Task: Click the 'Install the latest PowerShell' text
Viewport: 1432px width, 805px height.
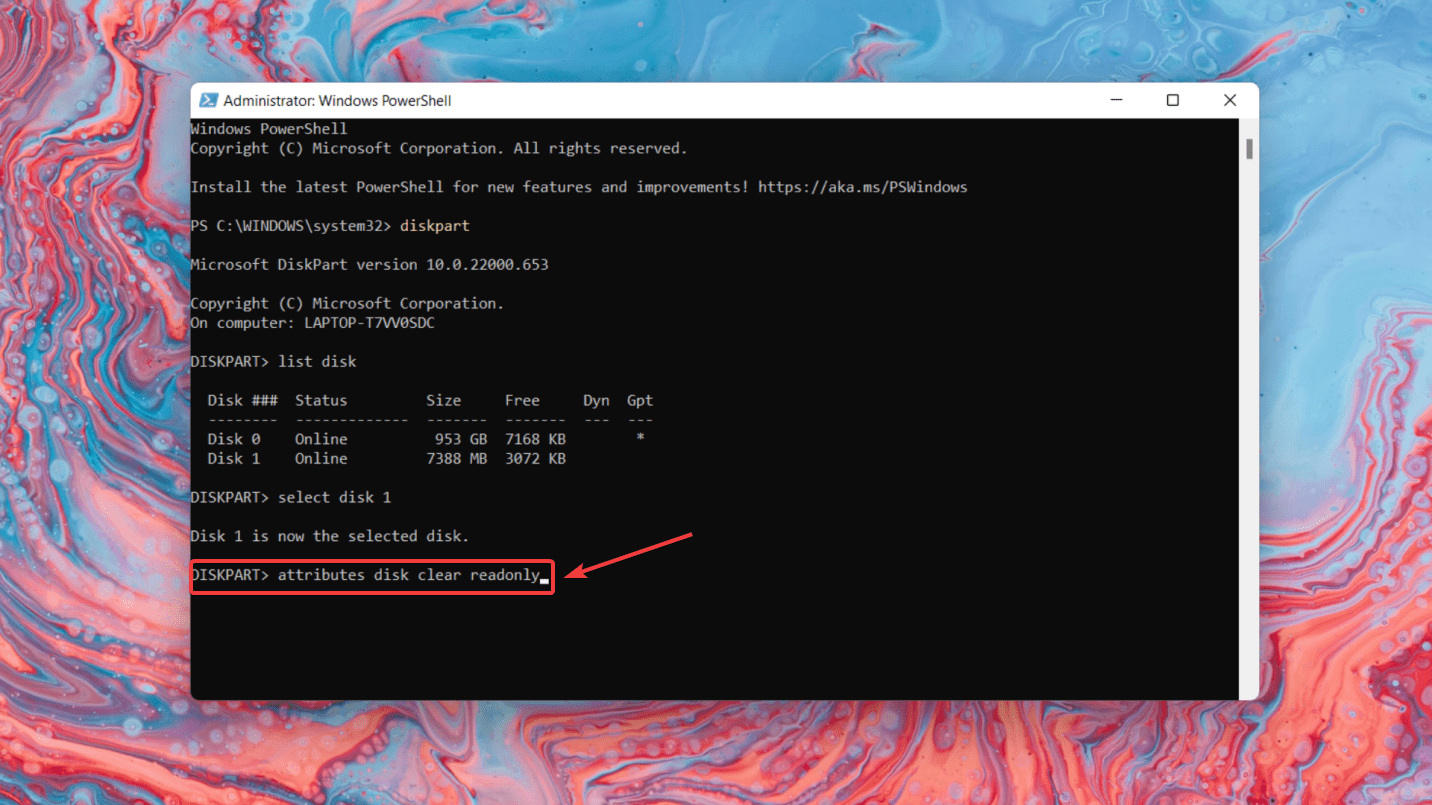Action: [x=317, y=187]
